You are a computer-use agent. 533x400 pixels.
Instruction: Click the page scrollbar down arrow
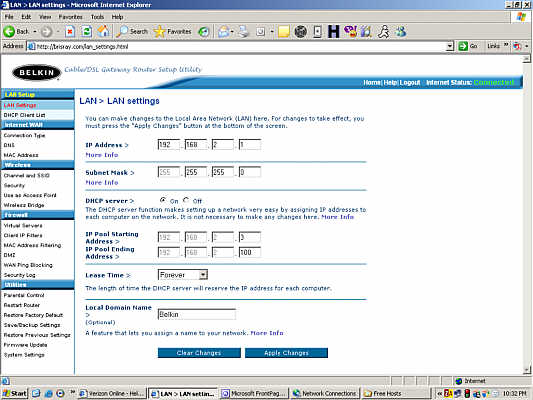[526, 369]
